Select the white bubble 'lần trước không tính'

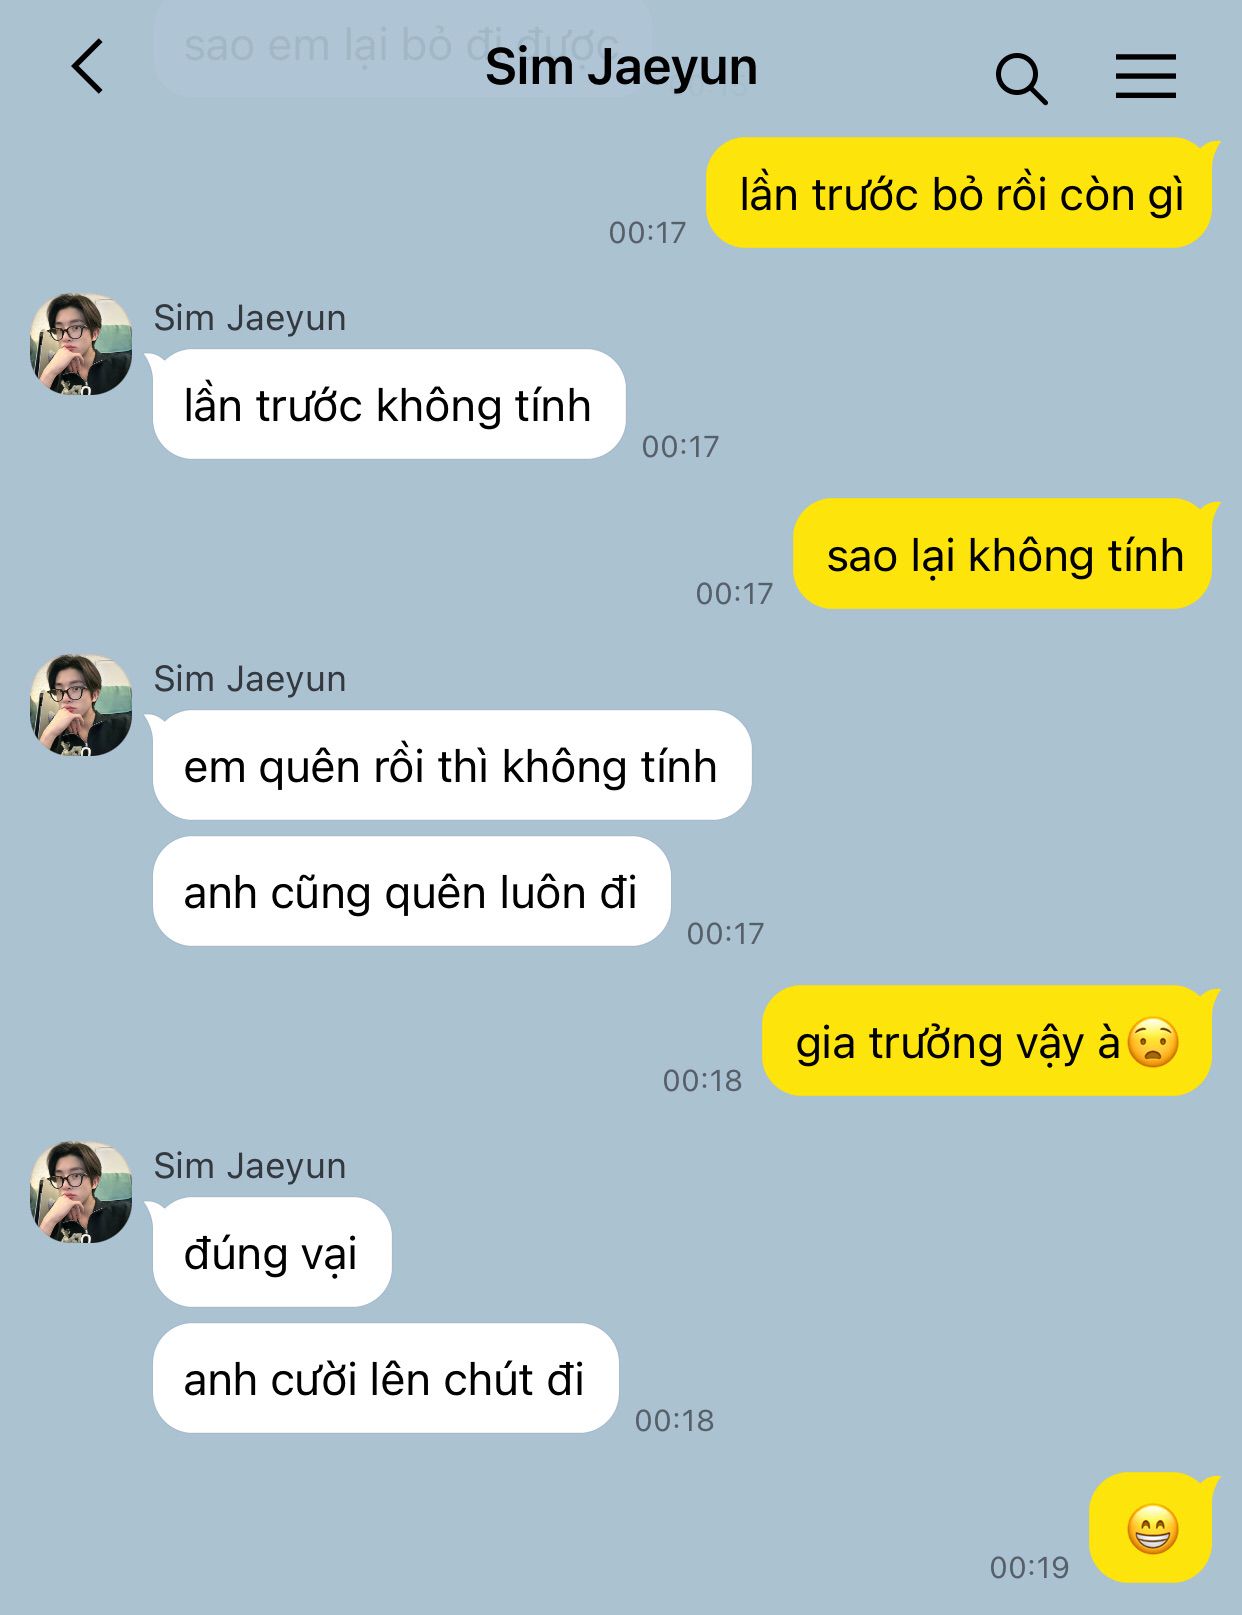pyautogui.click(x=388, y=404)
